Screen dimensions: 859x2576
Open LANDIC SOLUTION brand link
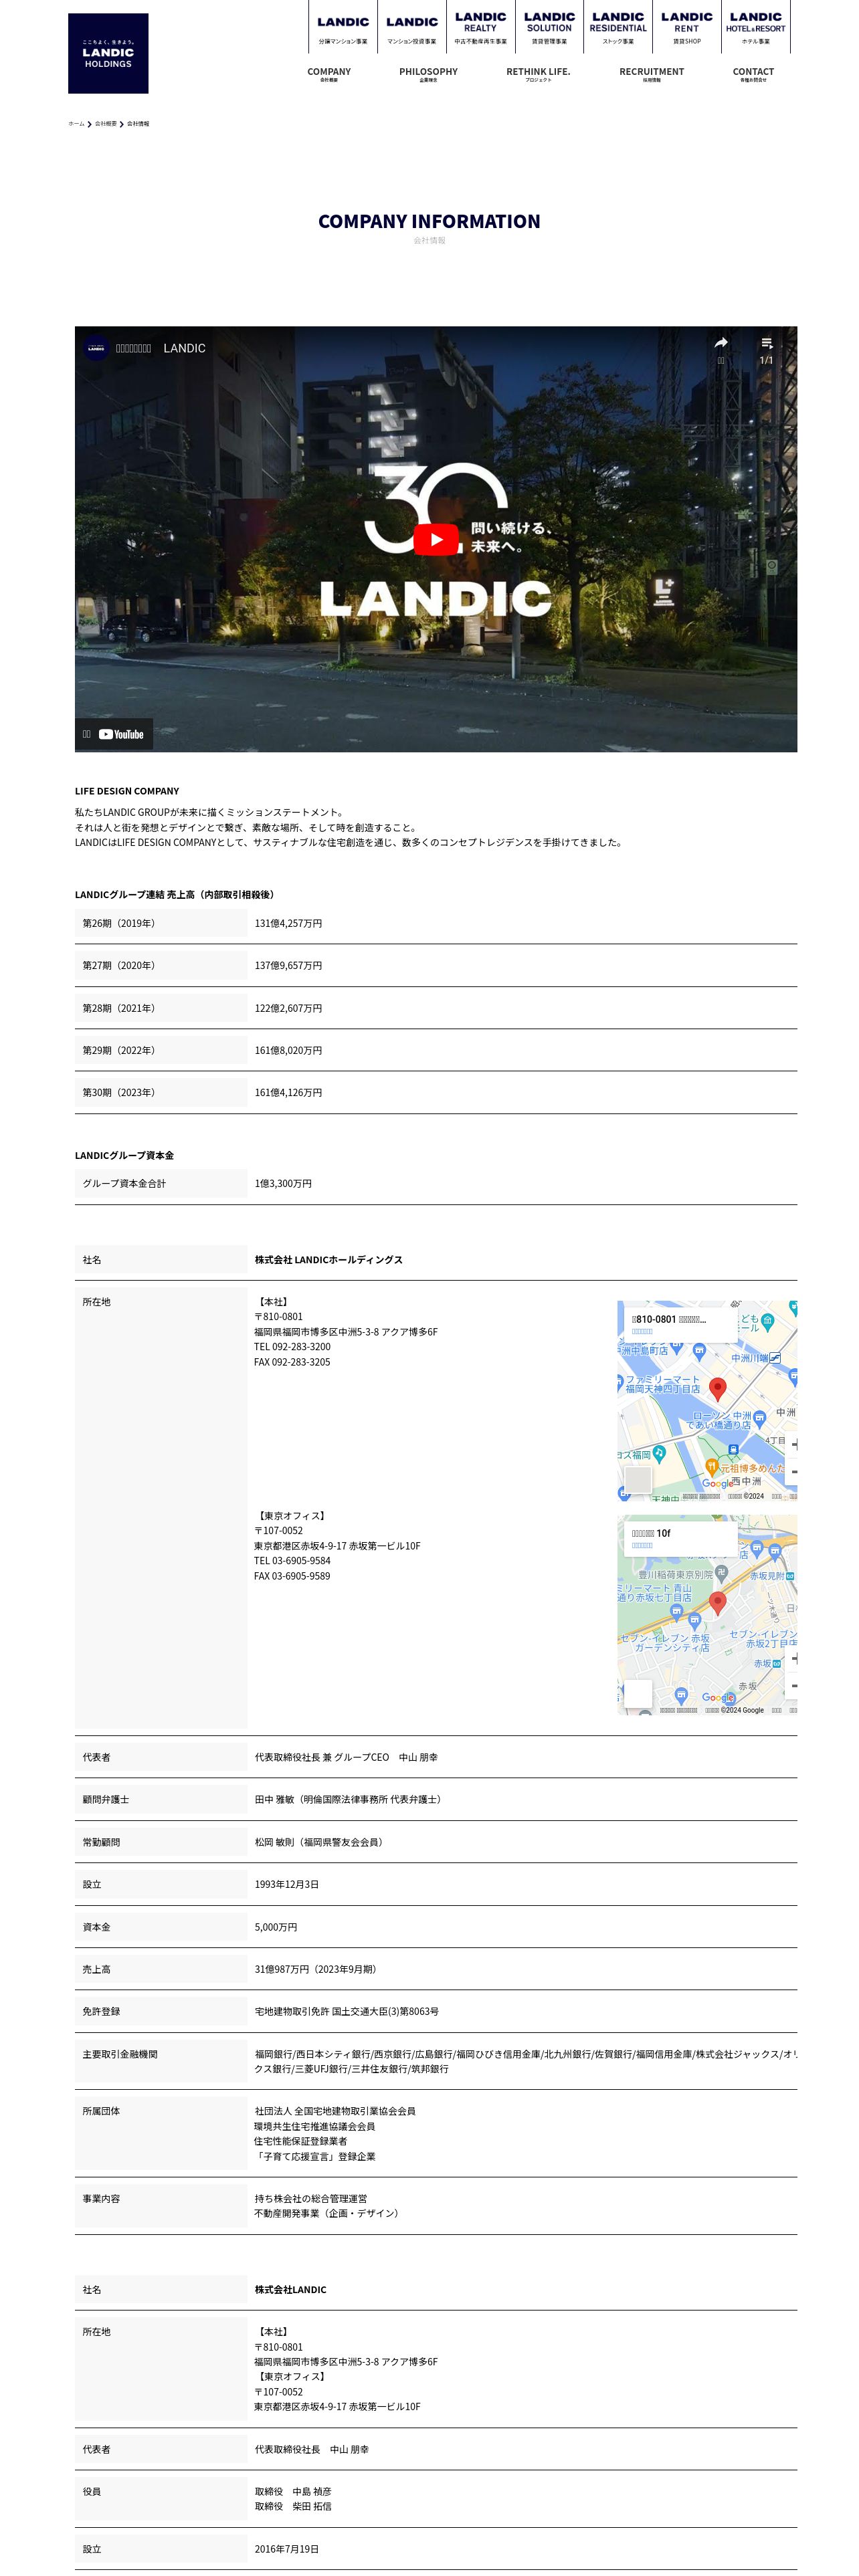click(x=549, y=28)
